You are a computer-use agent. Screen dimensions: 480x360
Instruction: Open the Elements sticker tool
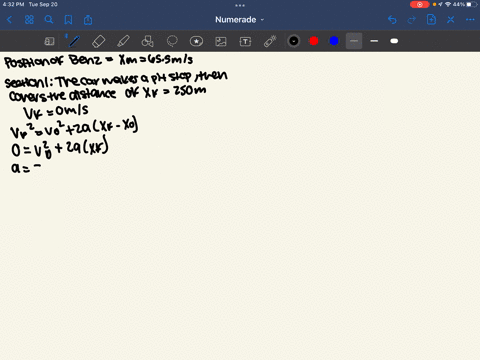(x=196, y=41)
